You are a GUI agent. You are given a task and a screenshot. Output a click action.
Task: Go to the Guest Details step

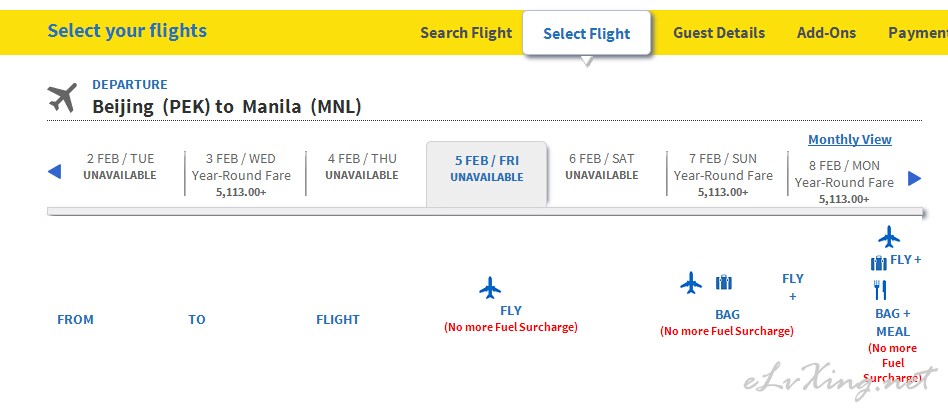(x=719, y=33)
